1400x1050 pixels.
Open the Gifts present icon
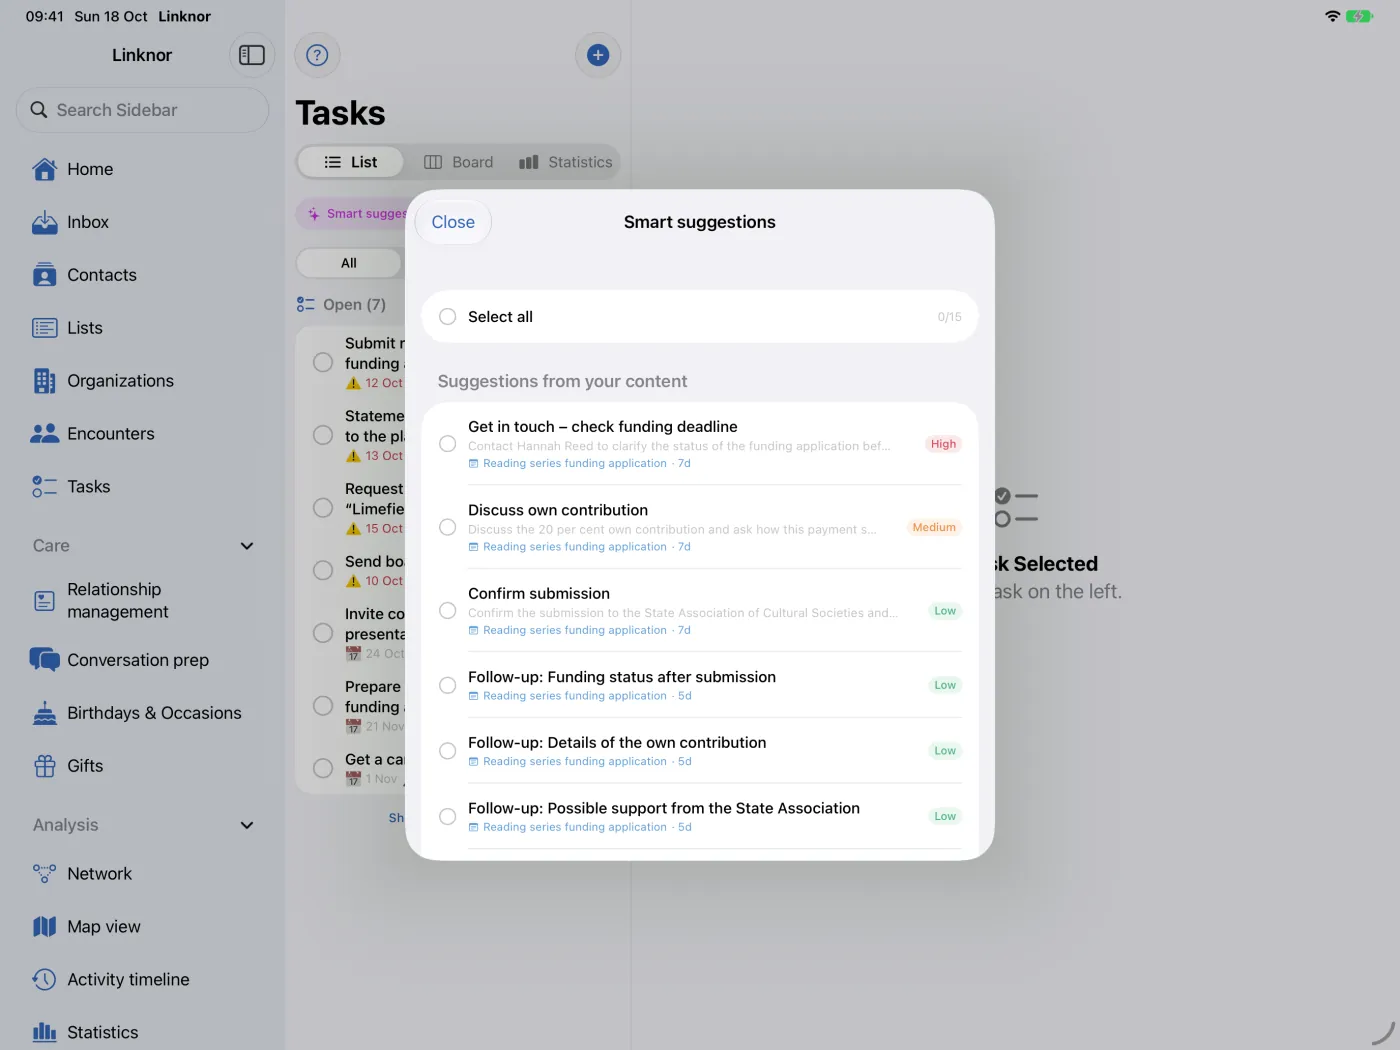pos(45,766)
